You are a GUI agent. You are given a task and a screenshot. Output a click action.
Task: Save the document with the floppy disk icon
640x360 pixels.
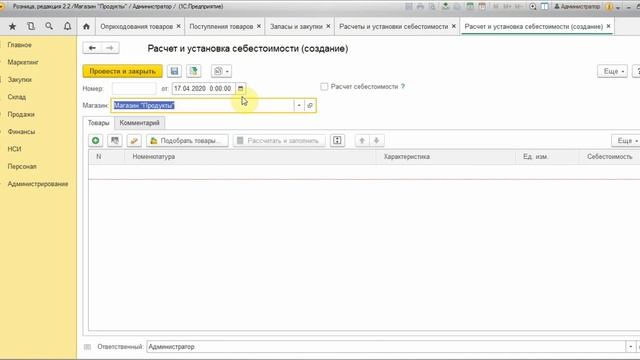pos(174,71)
